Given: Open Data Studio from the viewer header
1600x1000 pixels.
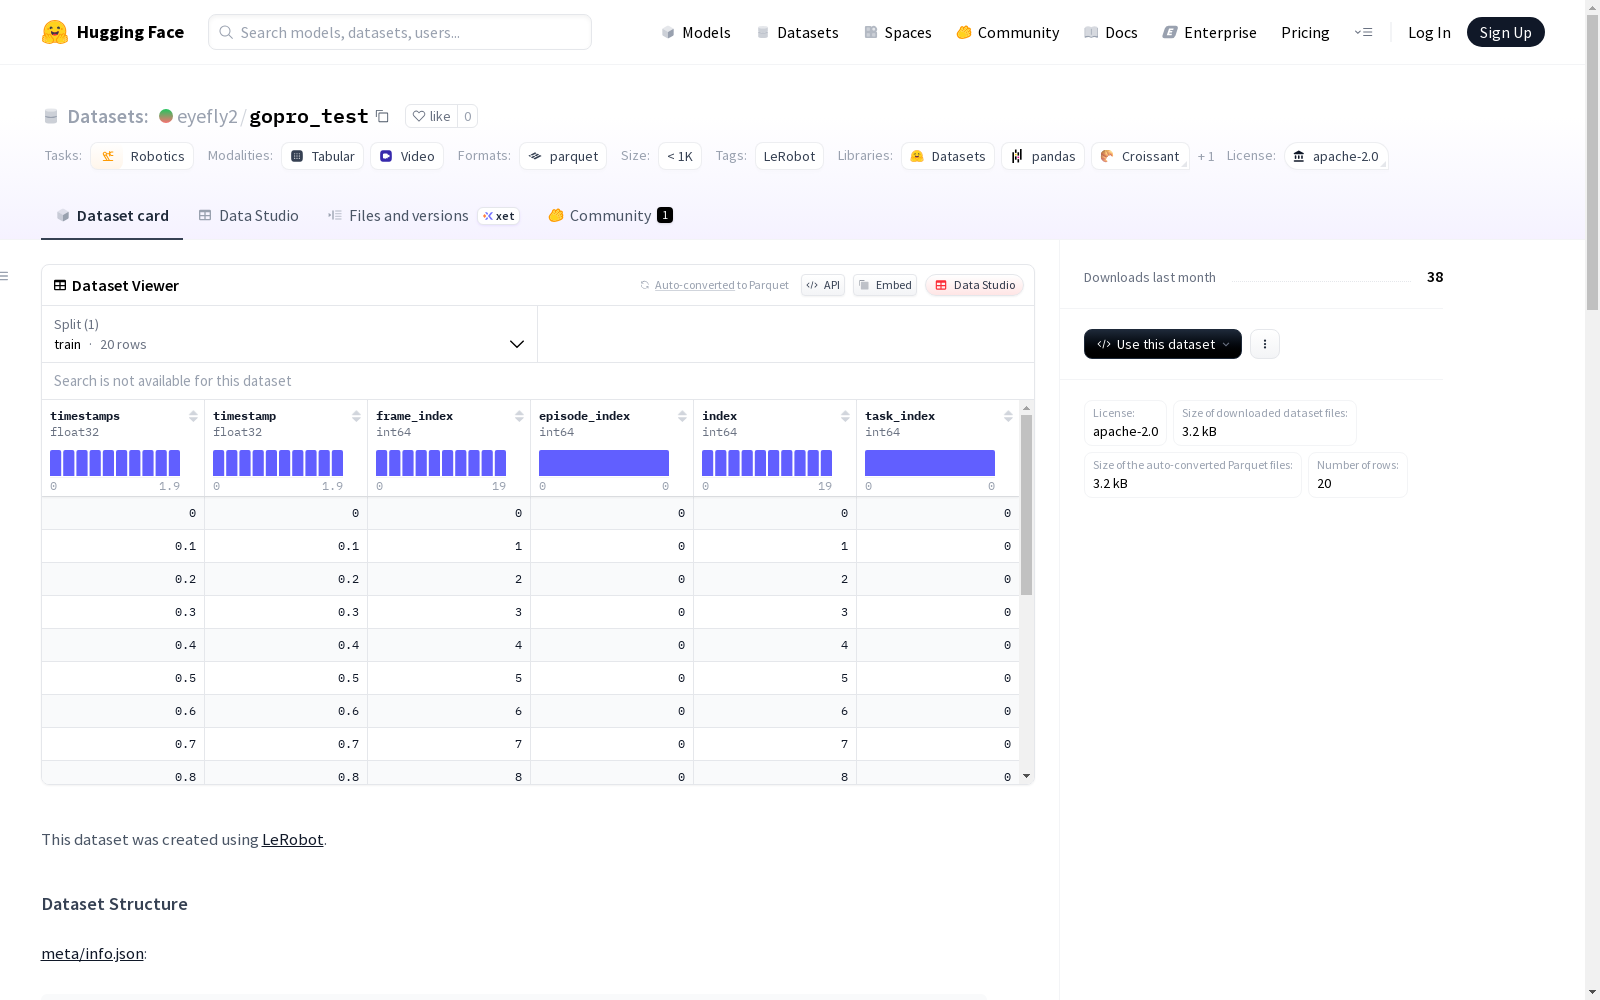Looking at the screenshot, I should pos(975,285).
